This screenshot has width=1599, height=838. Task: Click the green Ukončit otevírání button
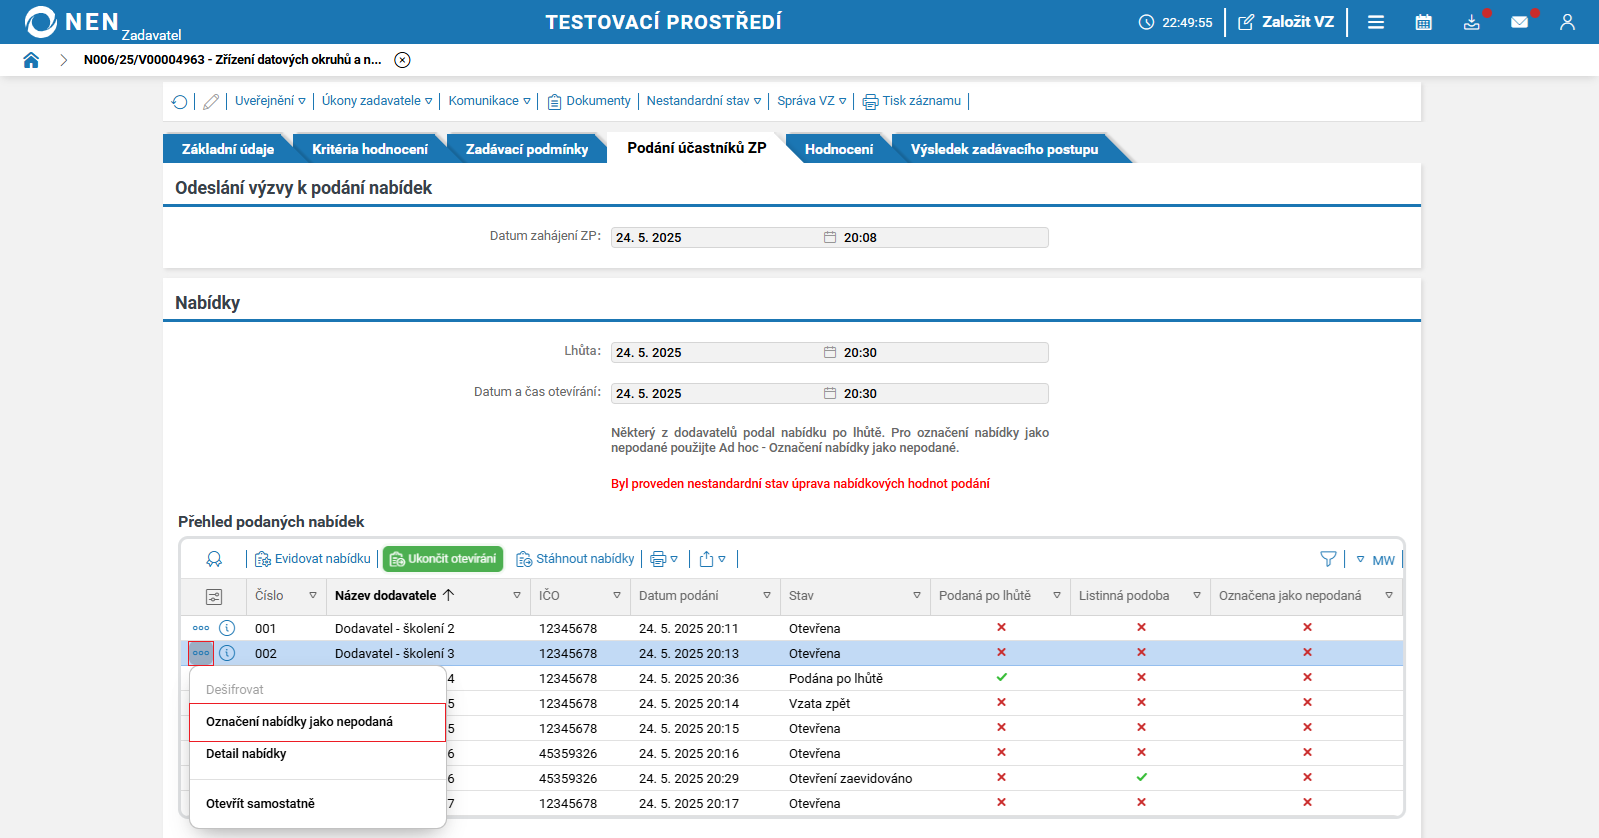(x=443, y=559)
